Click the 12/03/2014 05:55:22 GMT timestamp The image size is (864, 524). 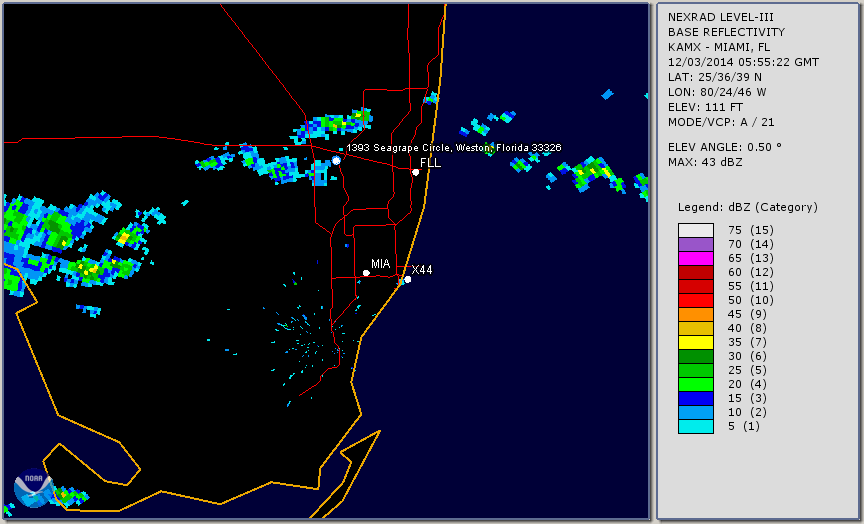[x=743, y=62]
